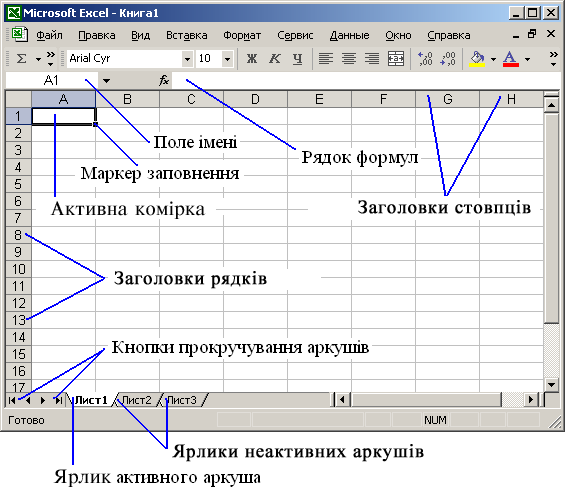This screenshot has height=495, width=565.
Task: Toggle Bold (Ж) formatting
Action: 252,58
